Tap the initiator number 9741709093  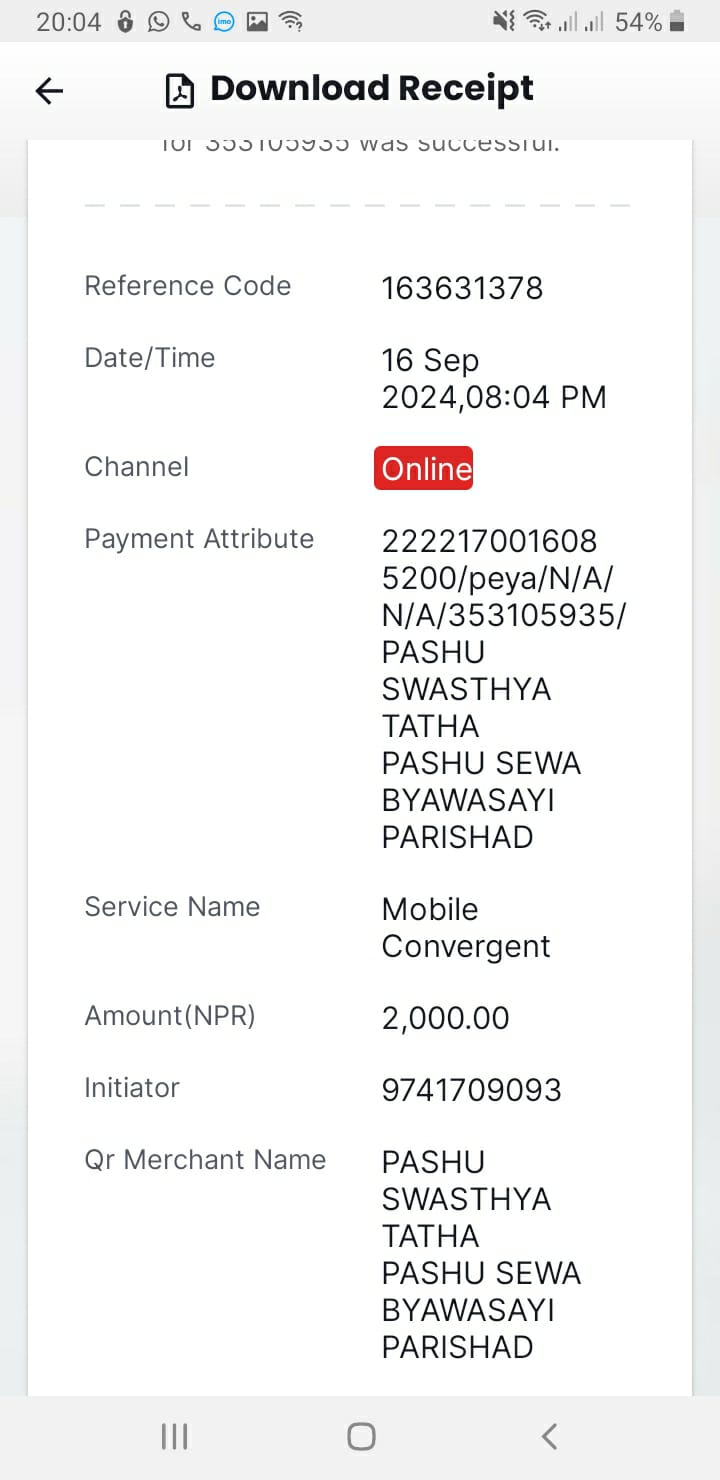[x=471, y=1090]
